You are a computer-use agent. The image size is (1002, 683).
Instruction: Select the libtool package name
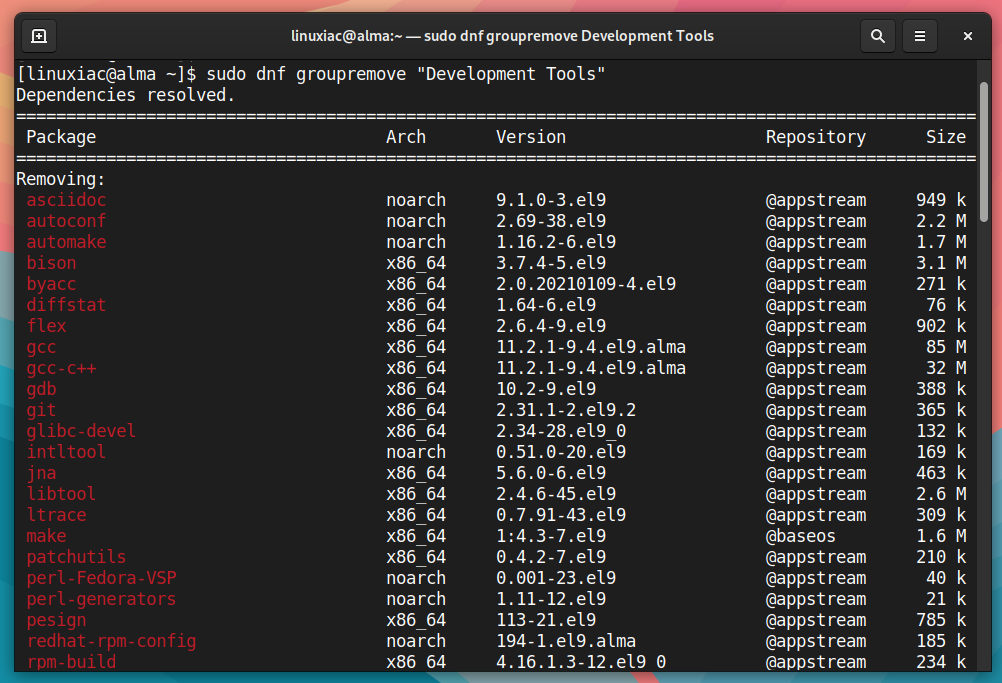61,494
